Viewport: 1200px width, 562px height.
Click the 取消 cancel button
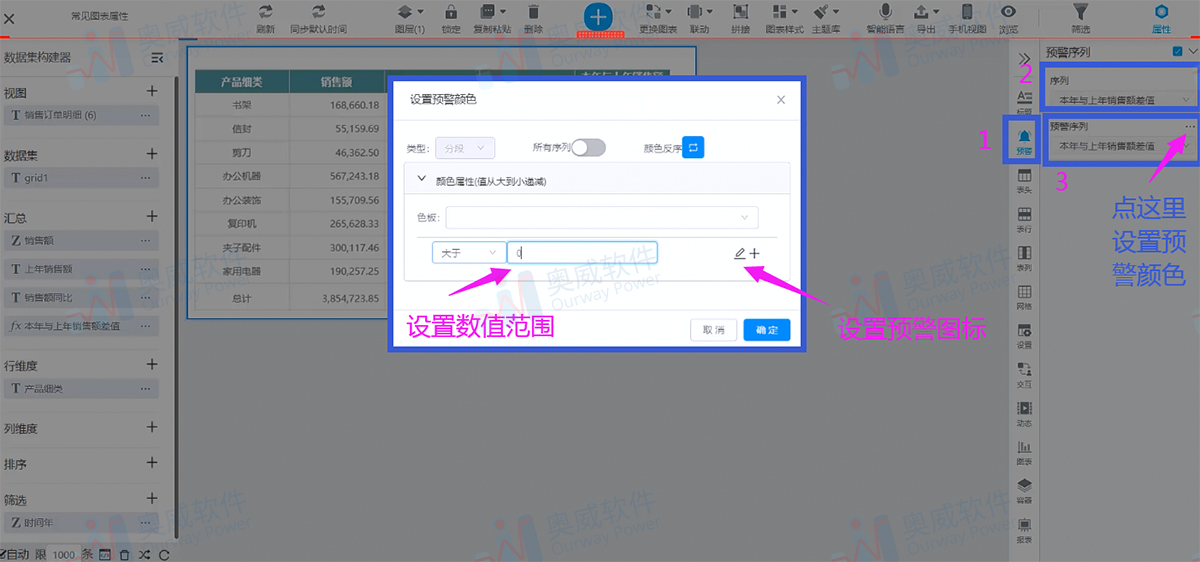[714, 330]
